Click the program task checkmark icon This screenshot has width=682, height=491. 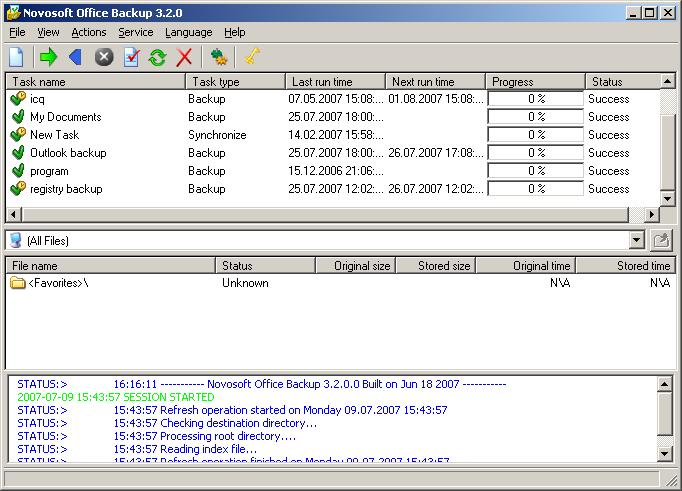(18, 170)
